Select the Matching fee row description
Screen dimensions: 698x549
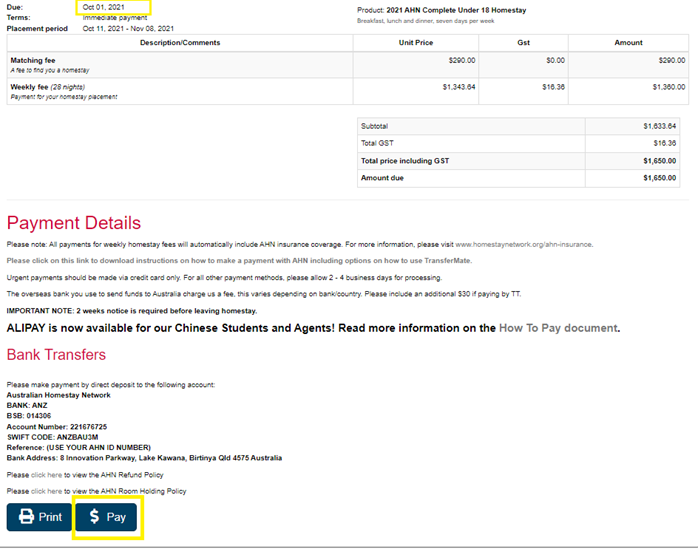32,60
